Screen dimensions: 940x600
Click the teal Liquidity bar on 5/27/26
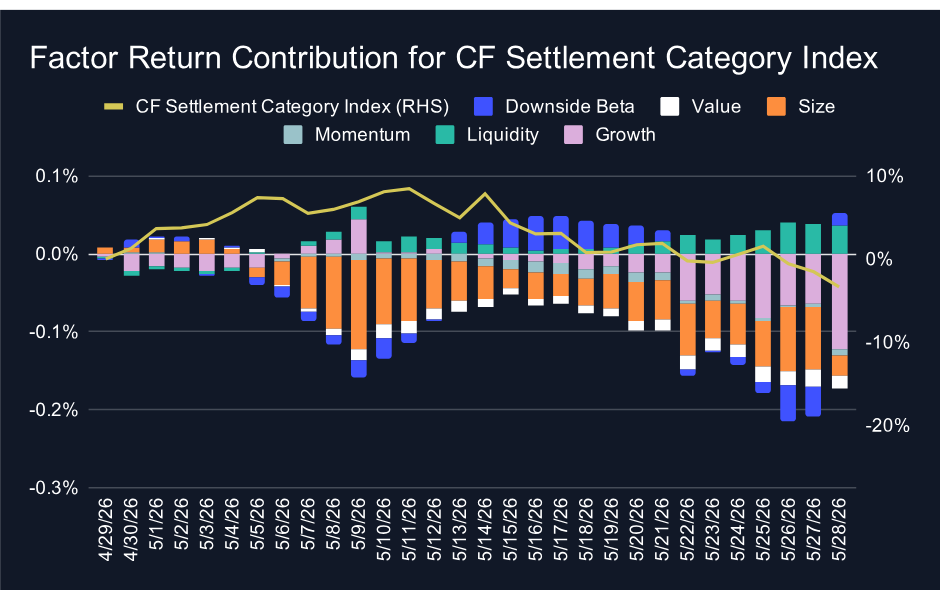813,239
